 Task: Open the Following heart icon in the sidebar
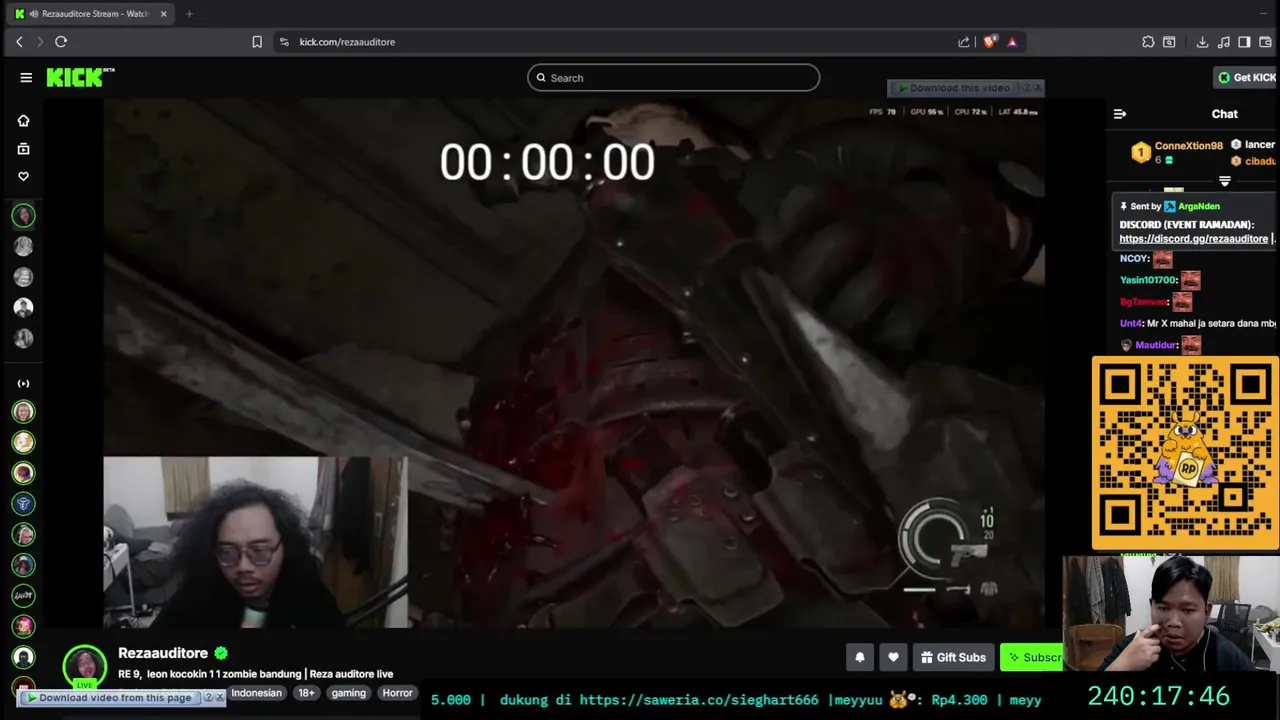click(x=23, y=177)
